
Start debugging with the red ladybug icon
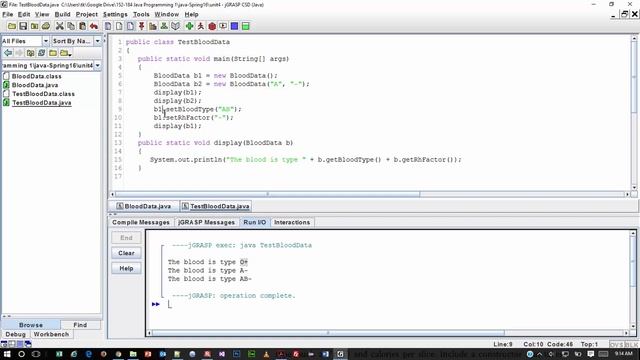(212, 26)
